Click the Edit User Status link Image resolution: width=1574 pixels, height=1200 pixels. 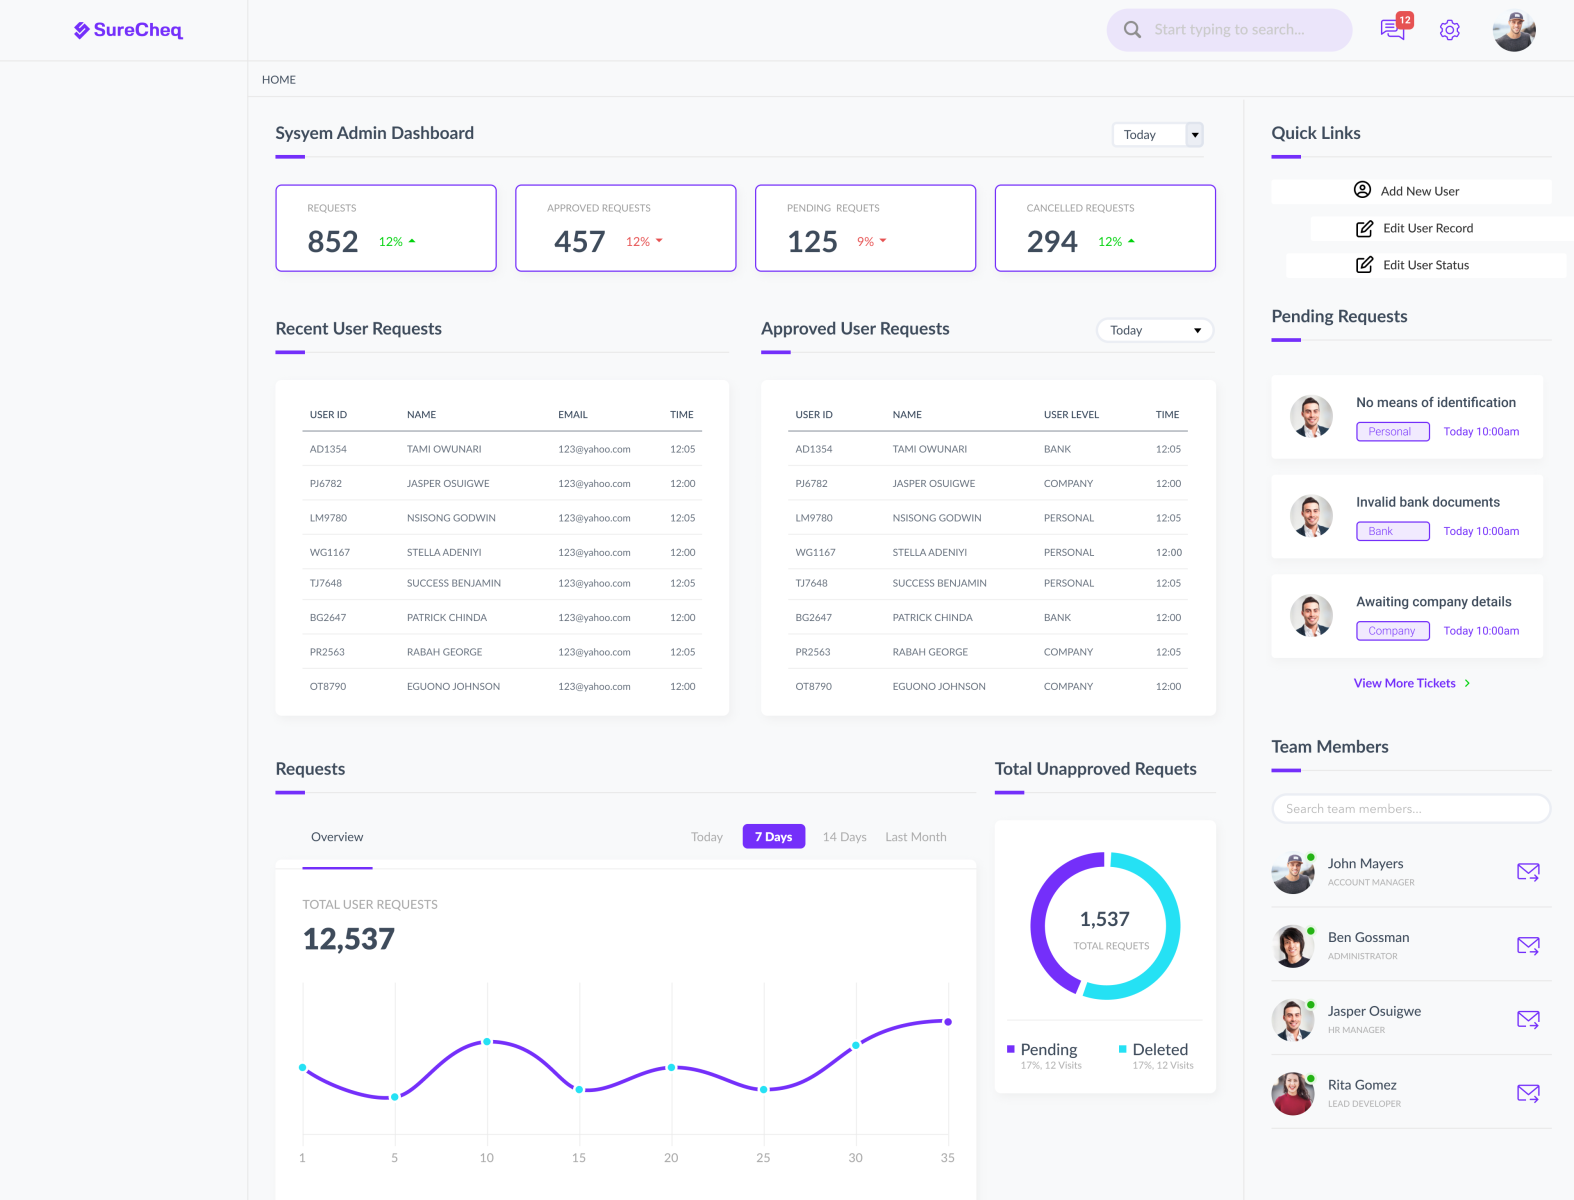pos(1426,265)
